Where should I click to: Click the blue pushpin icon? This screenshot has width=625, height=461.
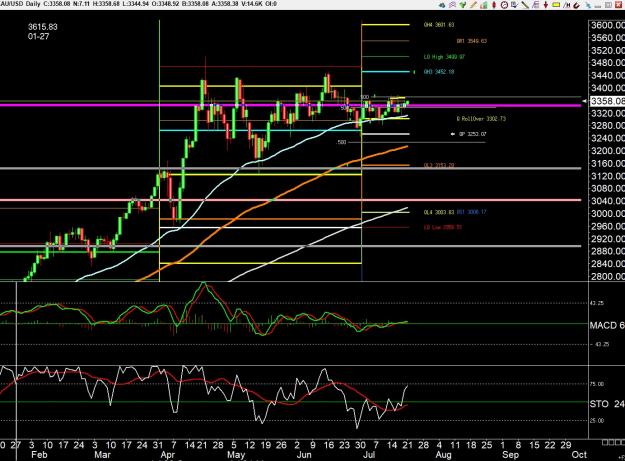point(588,5)
